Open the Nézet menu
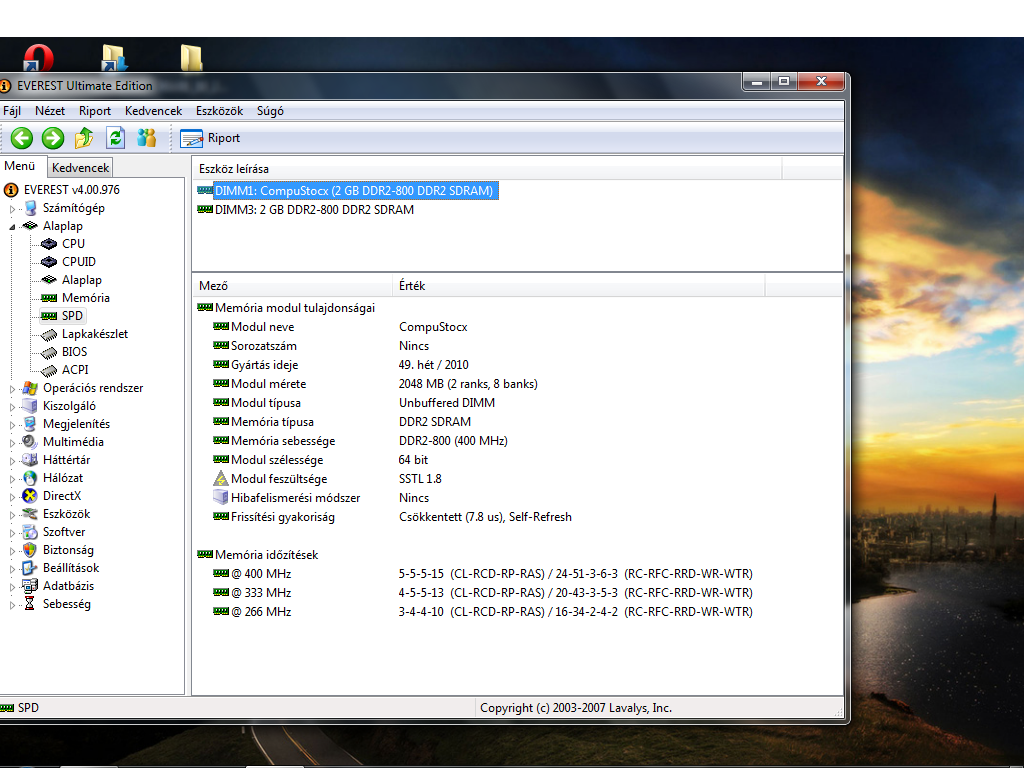1024x768 pixels. point(50,111)
